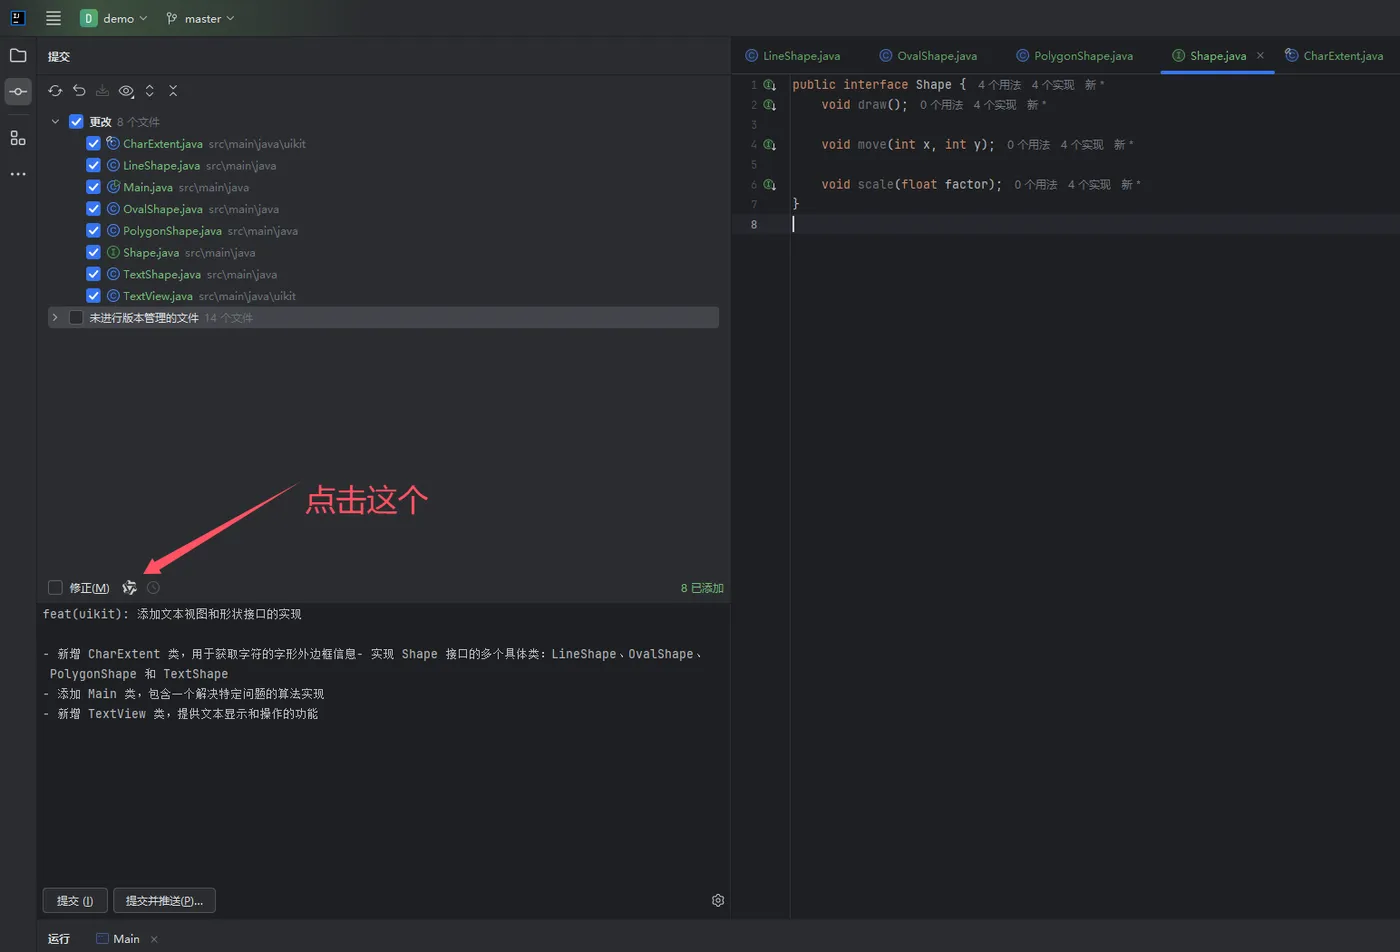
Task: Uncheck TextView.java in the changes list
Action: point(93,296)
